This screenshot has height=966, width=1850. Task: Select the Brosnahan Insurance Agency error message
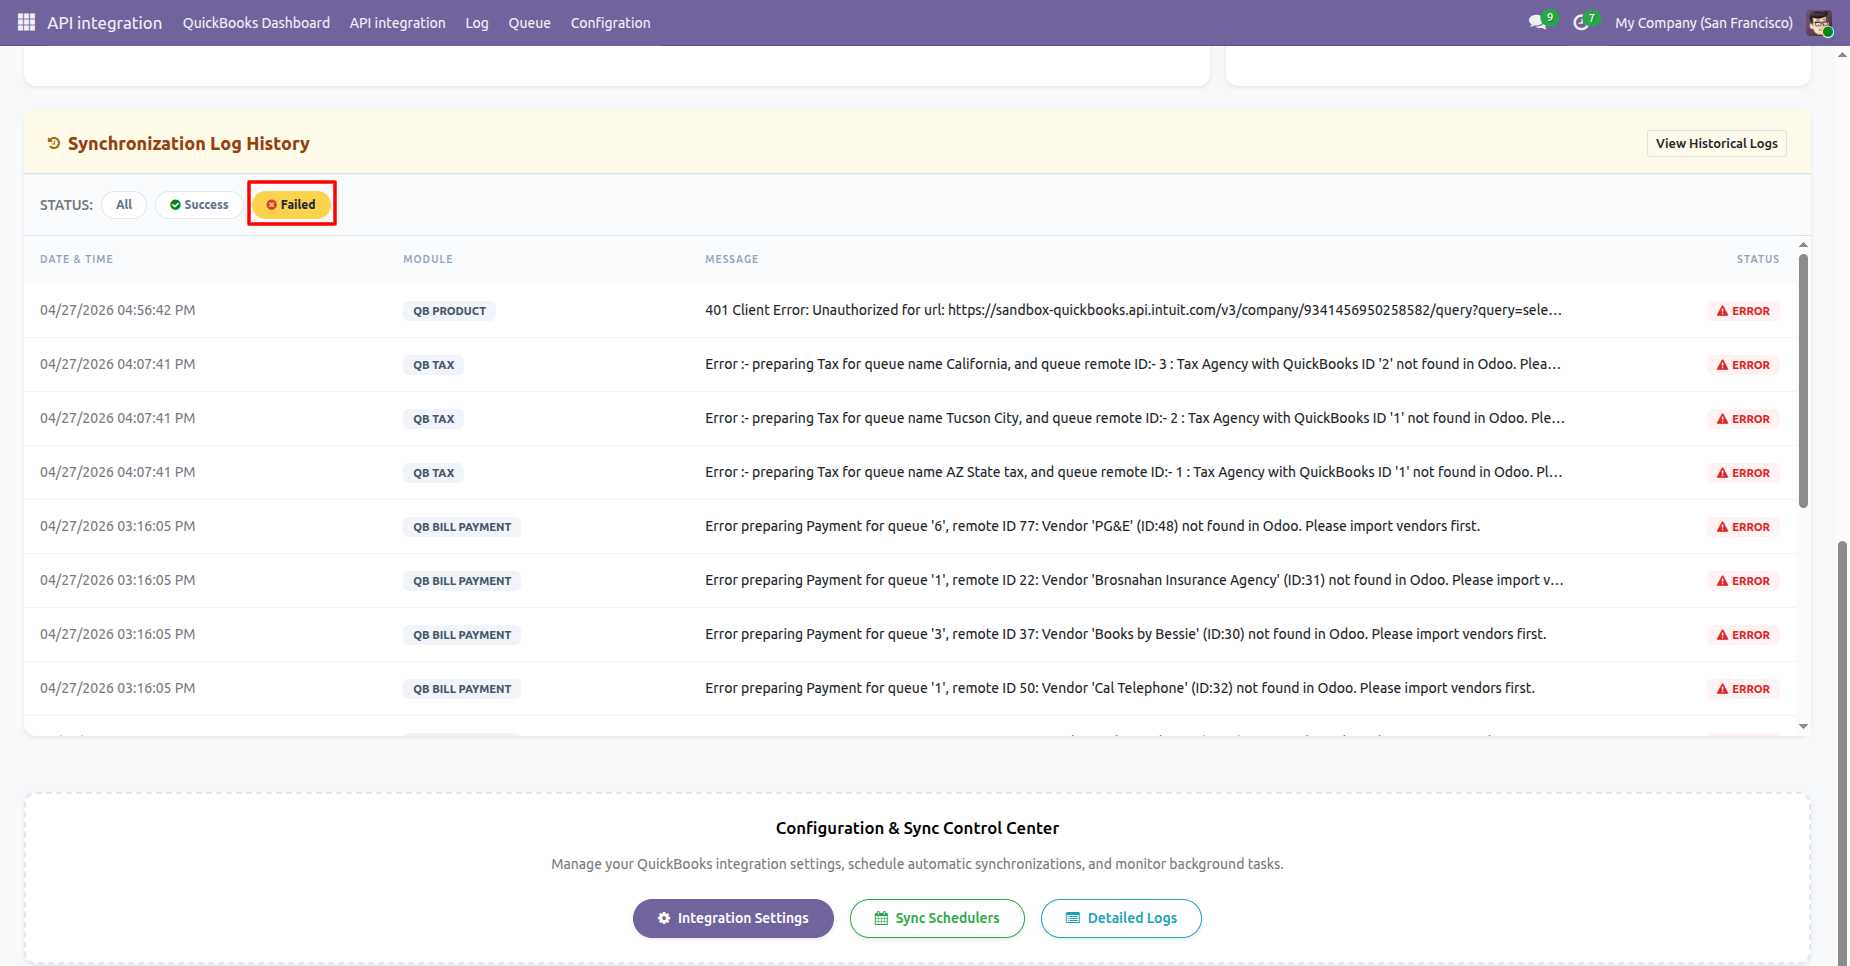click(1134, 581)
